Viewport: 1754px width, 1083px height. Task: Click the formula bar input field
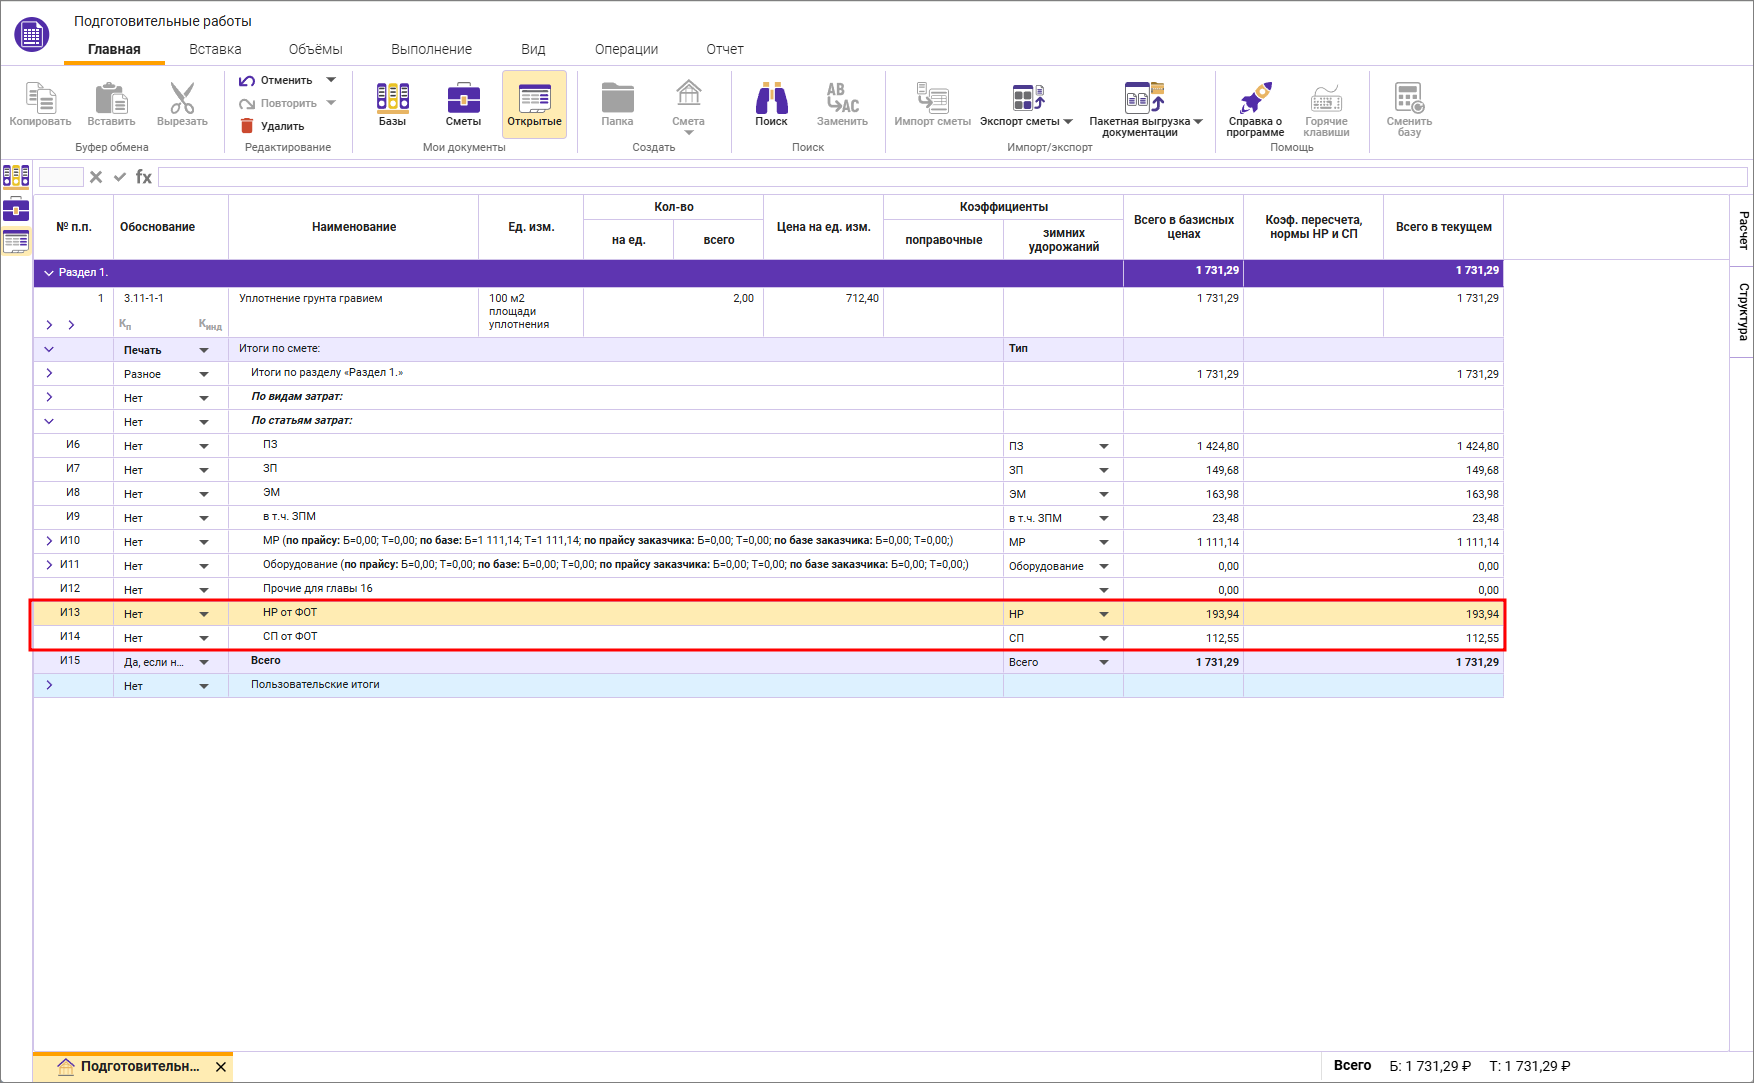(950, 177)
